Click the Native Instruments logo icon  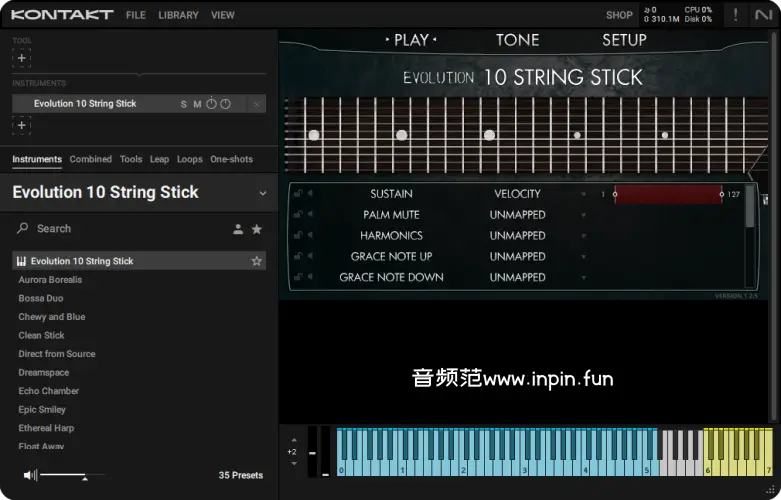click(764, 15)
